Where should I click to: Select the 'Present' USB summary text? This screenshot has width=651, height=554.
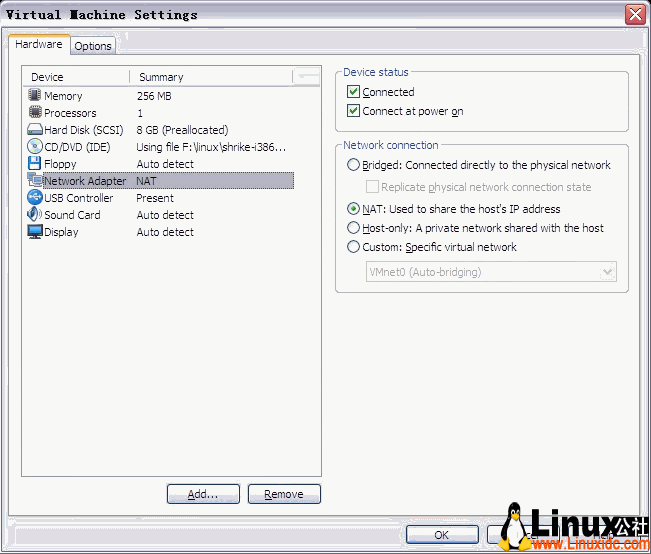coord(155,198)
